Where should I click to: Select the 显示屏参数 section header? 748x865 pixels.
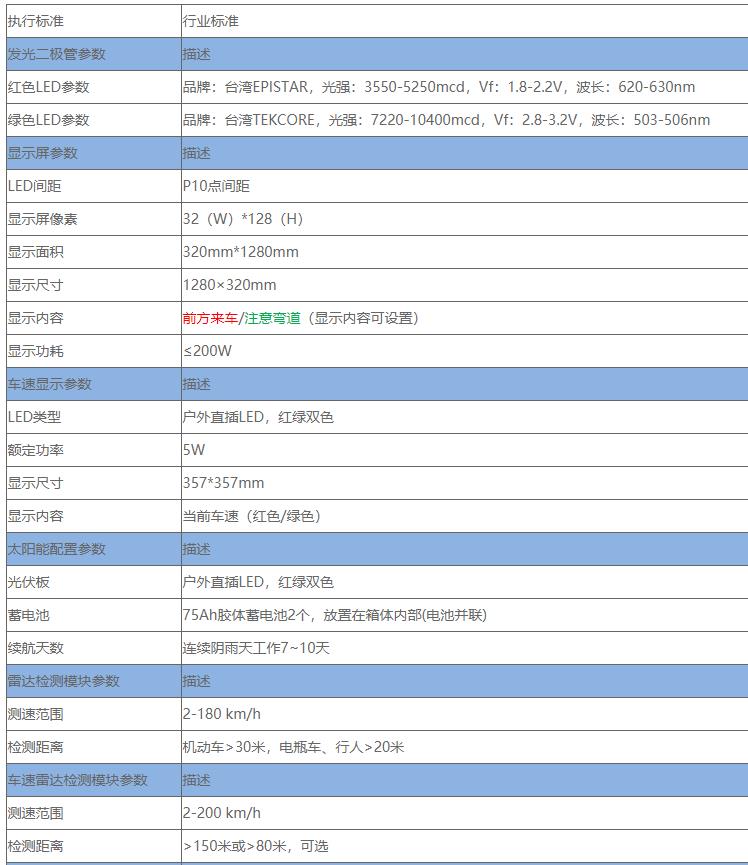(x=42, y=153)
